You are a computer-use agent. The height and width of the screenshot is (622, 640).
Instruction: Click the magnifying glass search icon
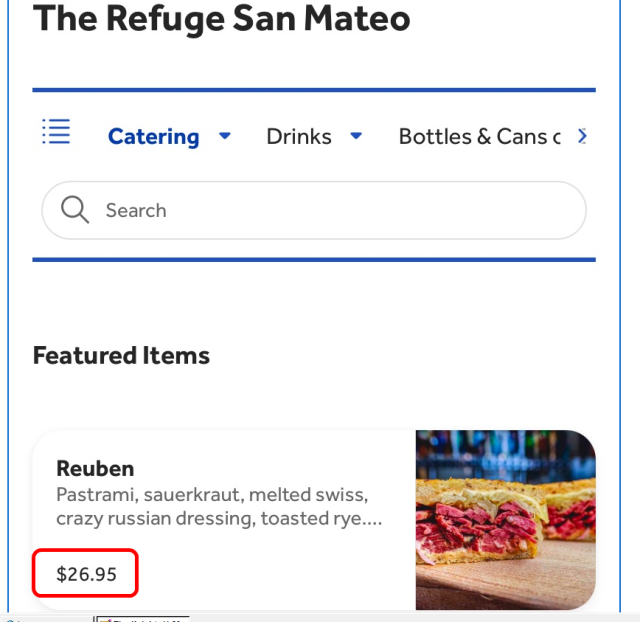tap(75, 210)
